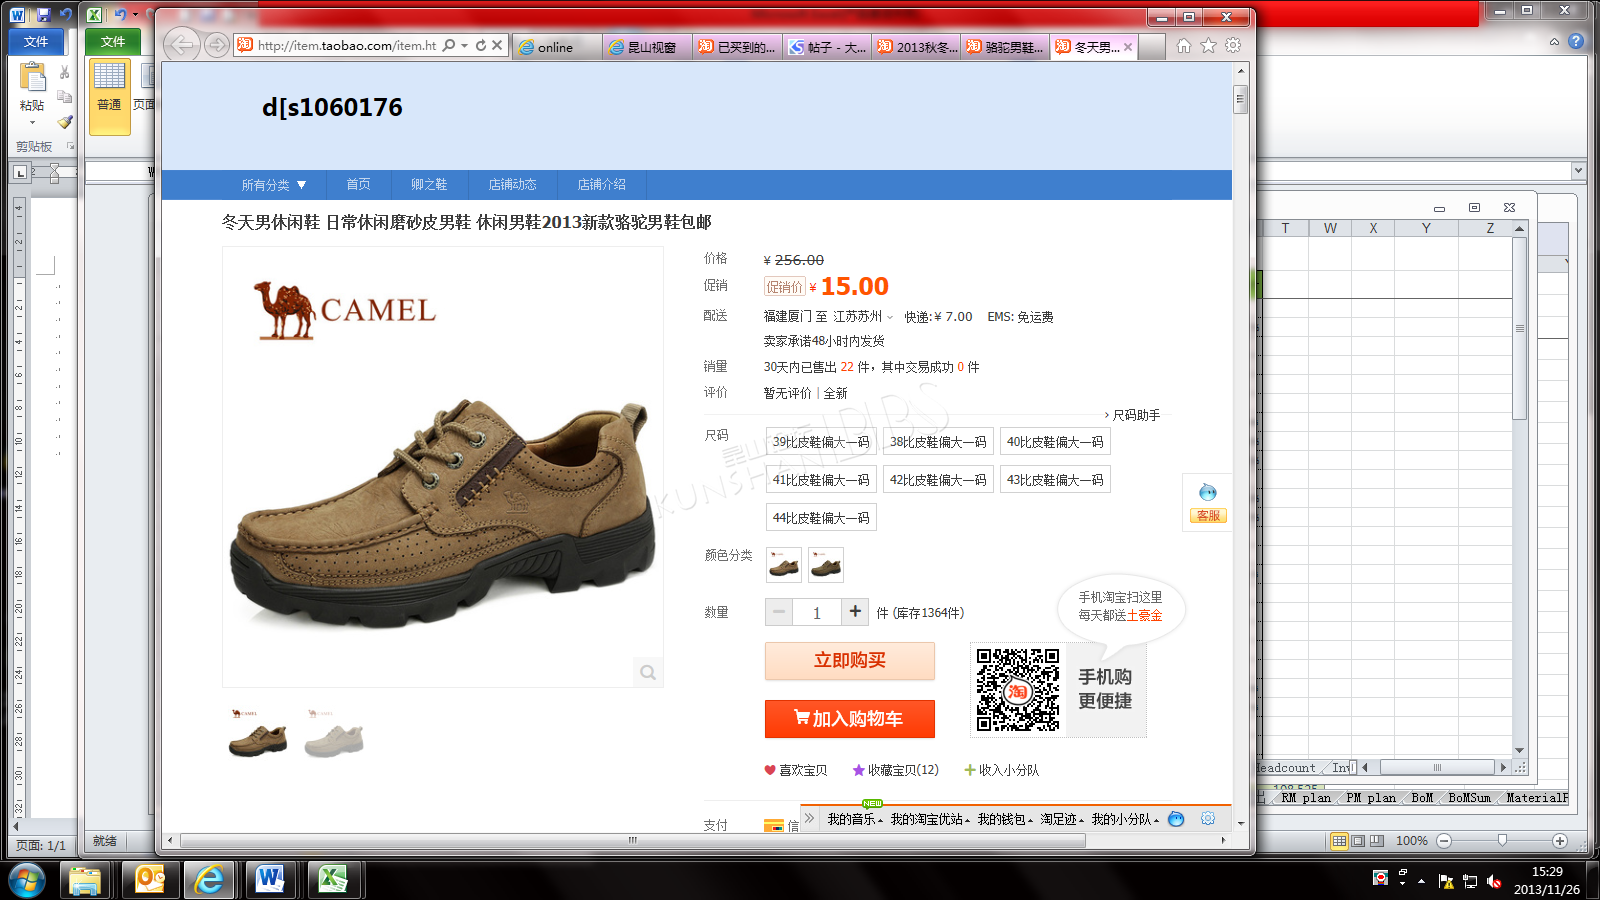Open 店铺动态 in the store navigation

tap(512, 184)
